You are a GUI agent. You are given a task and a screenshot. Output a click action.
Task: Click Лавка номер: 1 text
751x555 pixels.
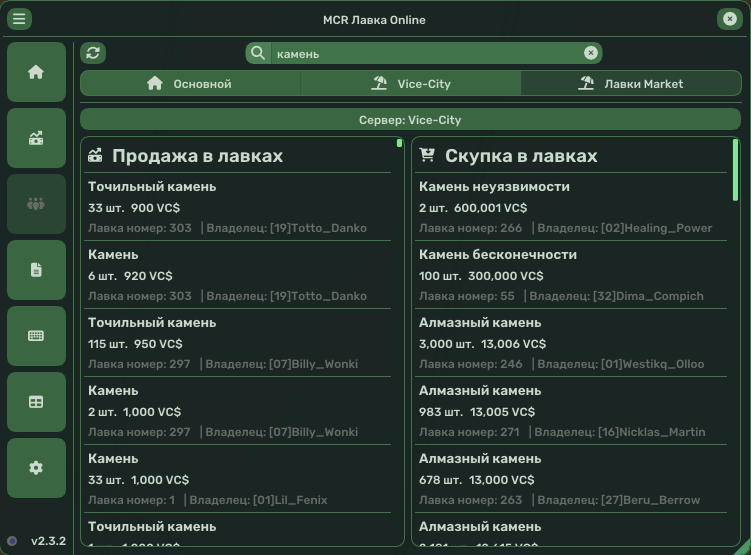click(x=131, y=500)
